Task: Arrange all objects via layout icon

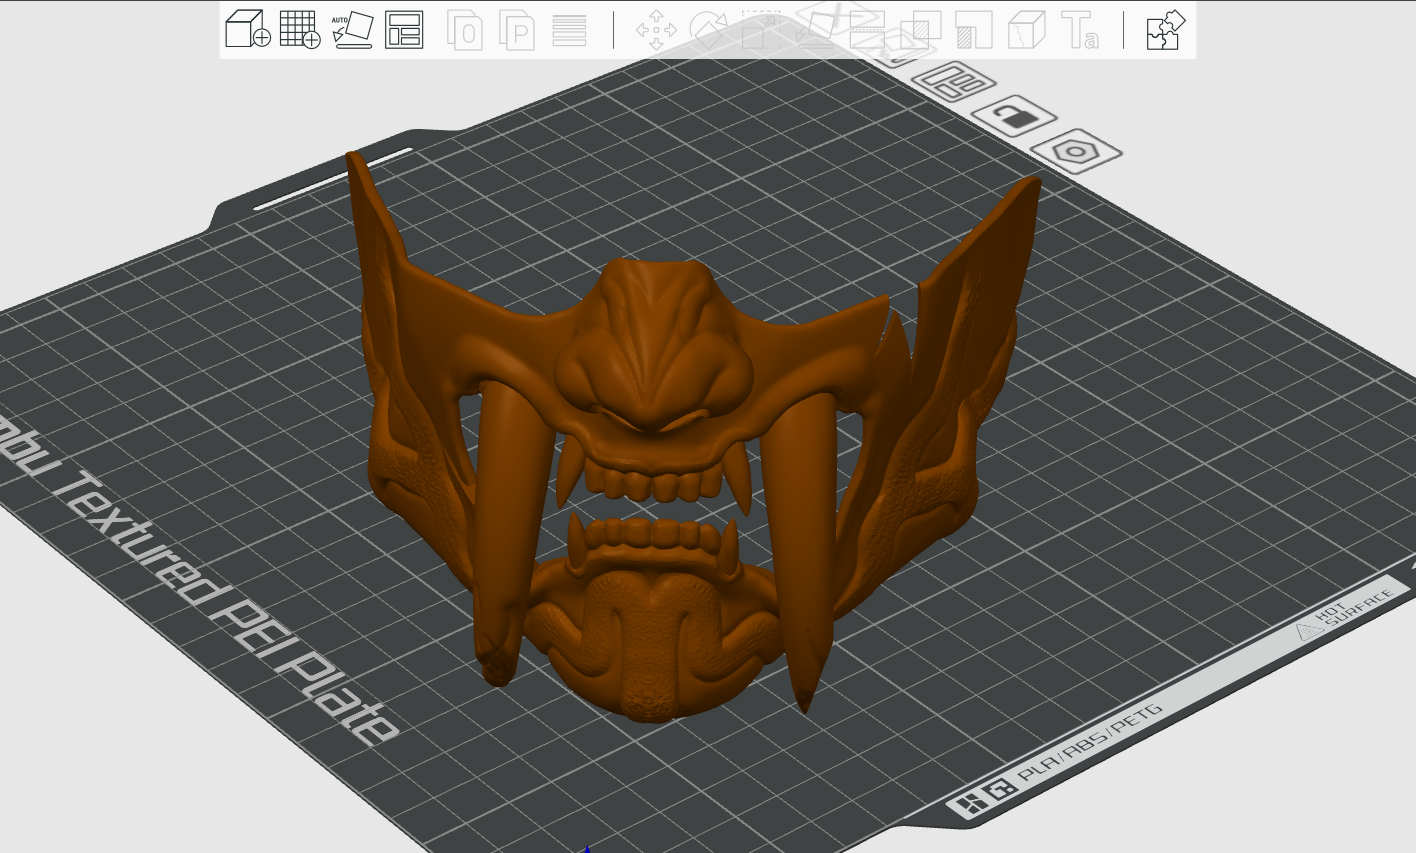Action: point(404,30)
